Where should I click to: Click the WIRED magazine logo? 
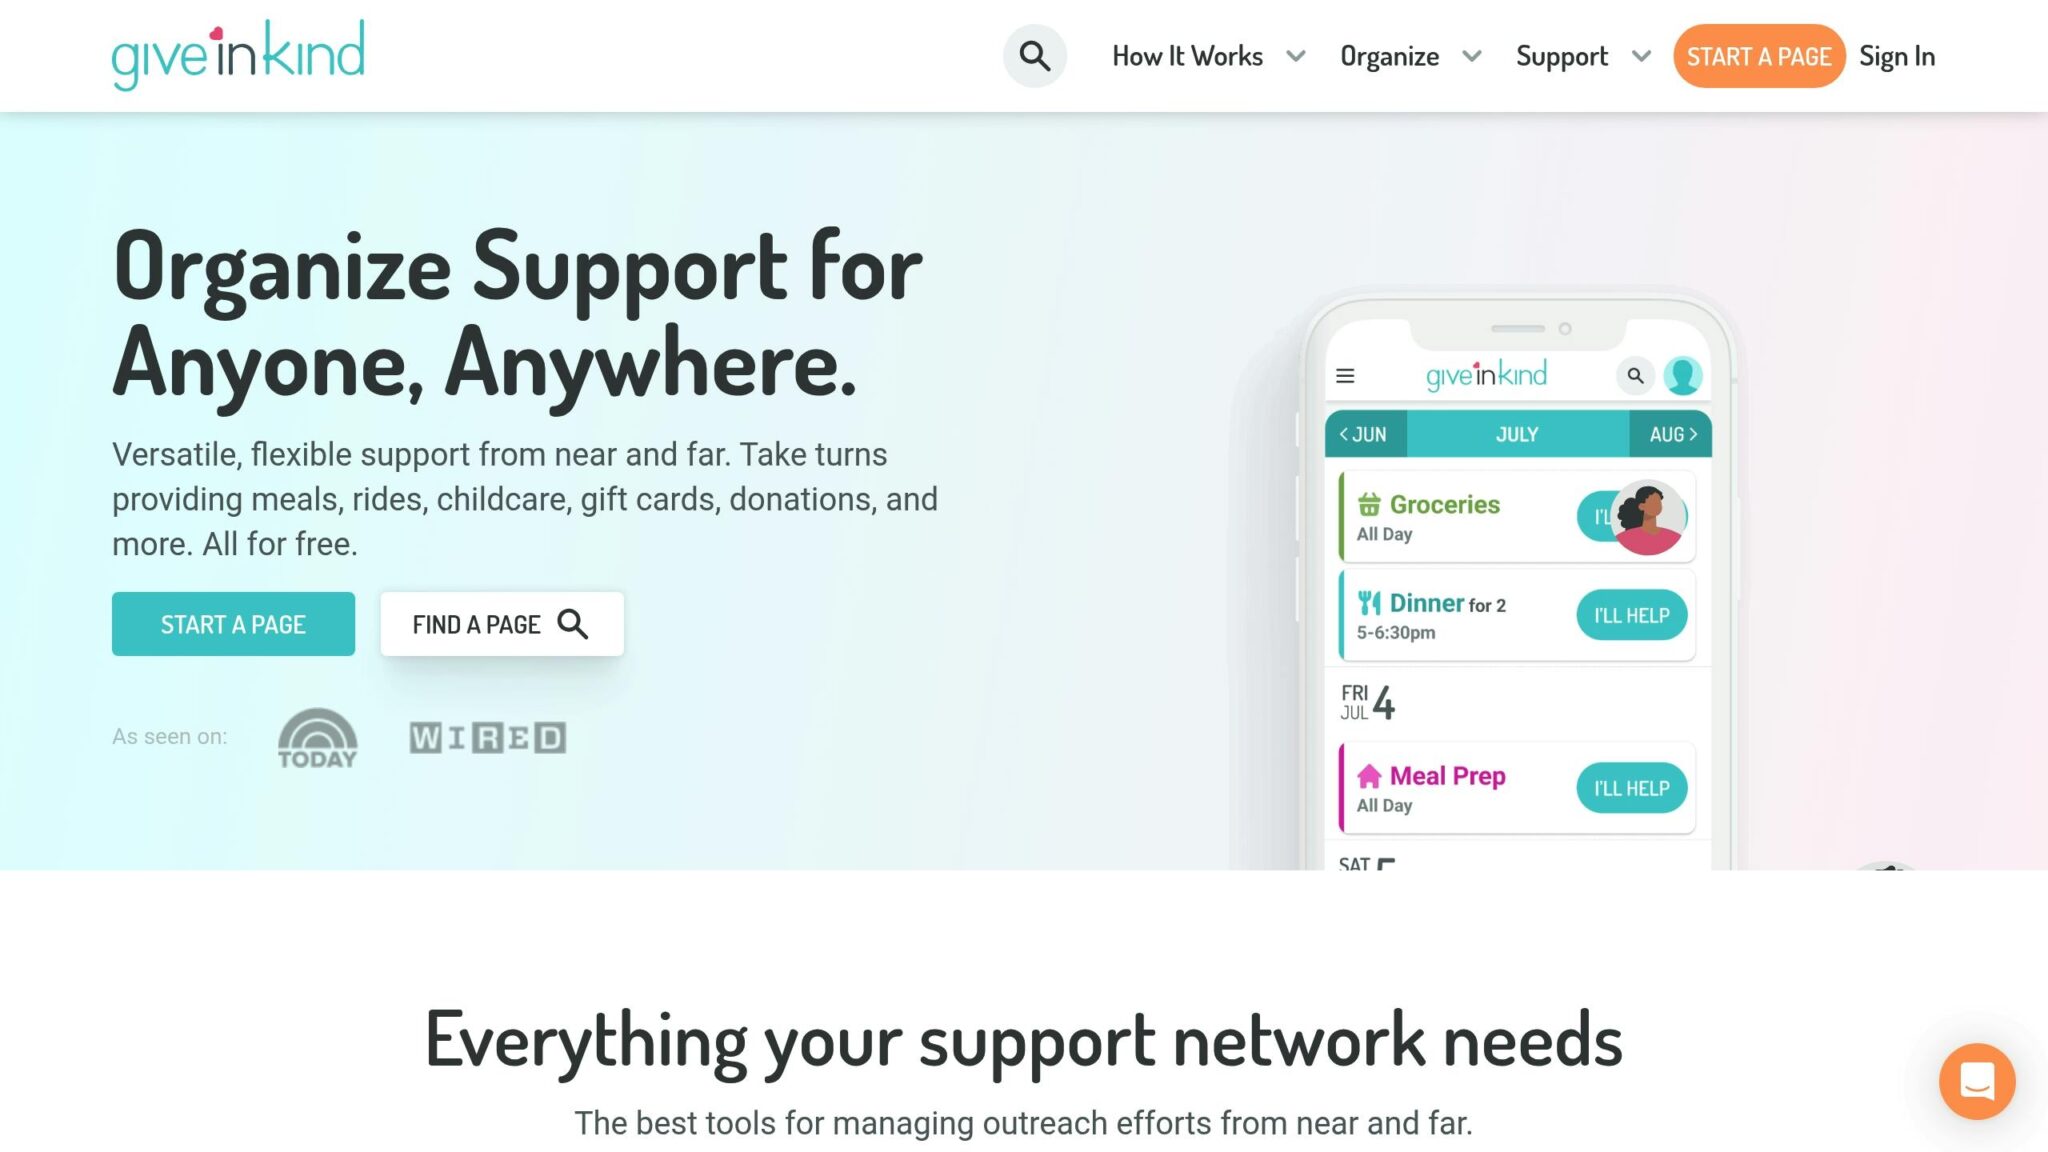487,738
